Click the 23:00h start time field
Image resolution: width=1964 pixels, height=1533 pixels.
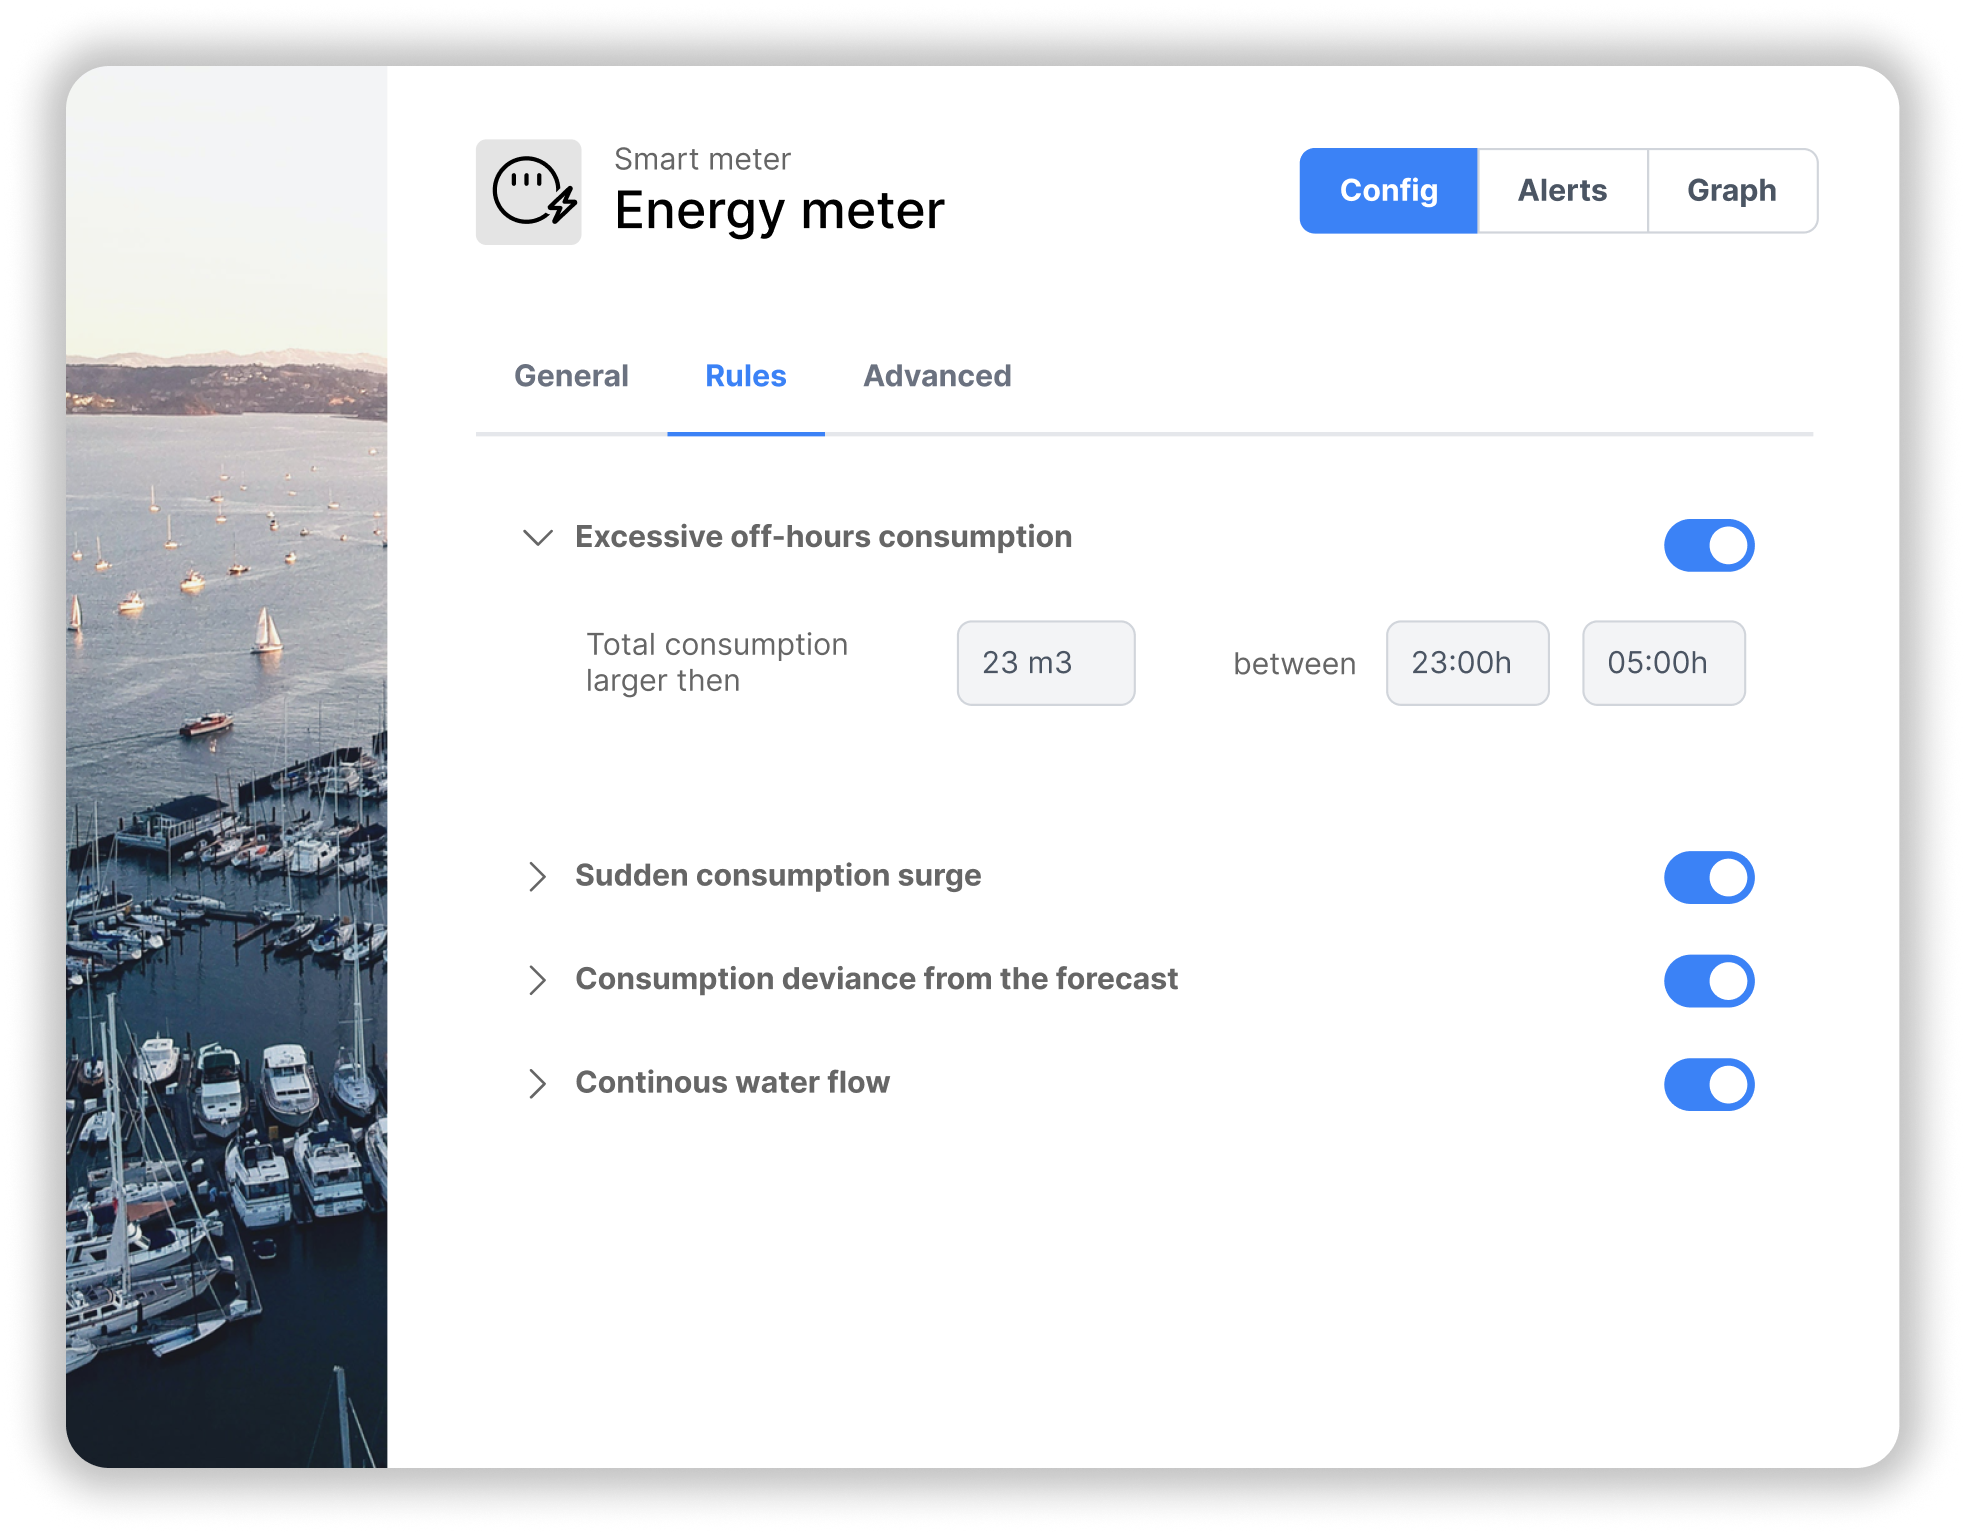tap(1467, 663)
